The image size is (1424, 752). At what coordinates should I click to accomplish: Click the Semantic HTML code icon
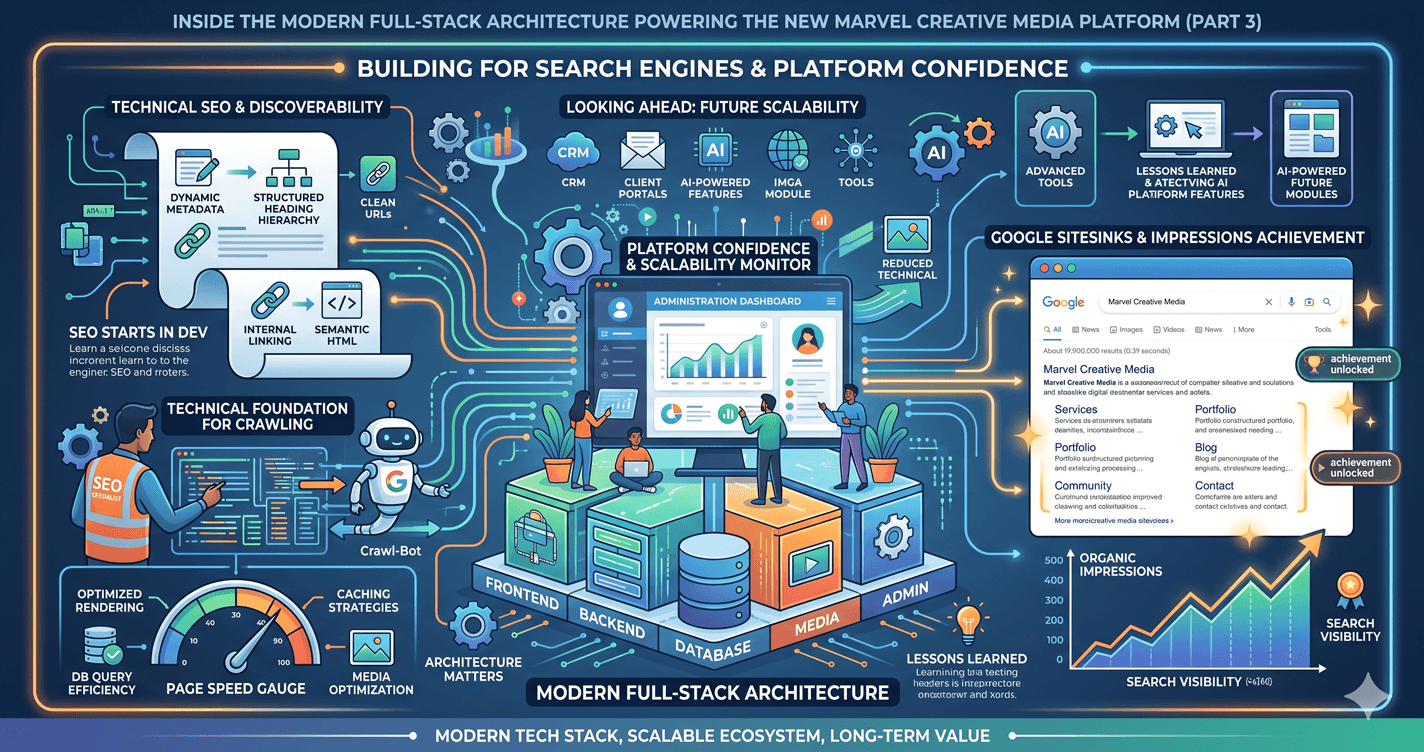click(342, 301)
